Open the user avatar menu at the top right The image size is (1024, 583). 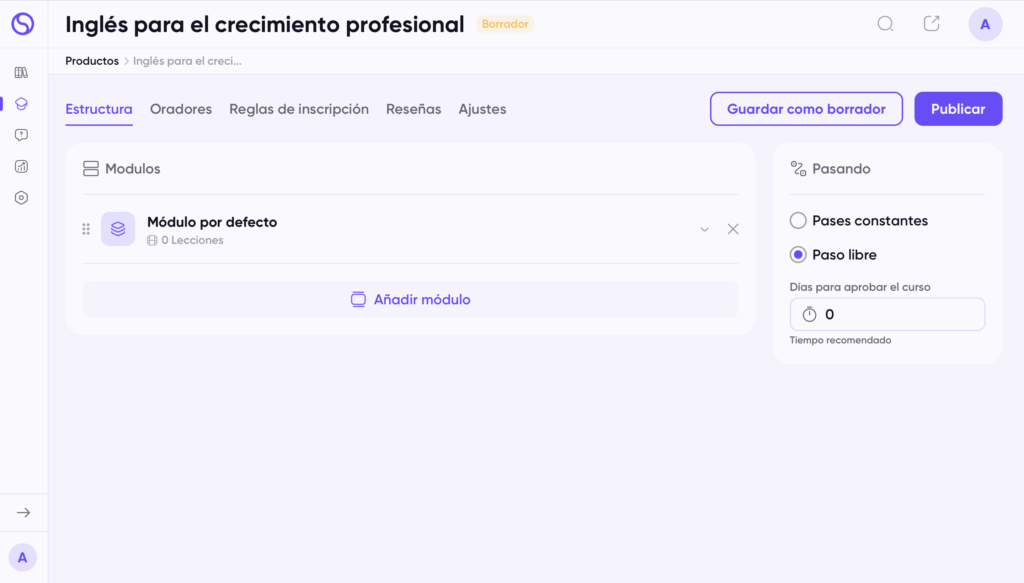coord(985,24)
